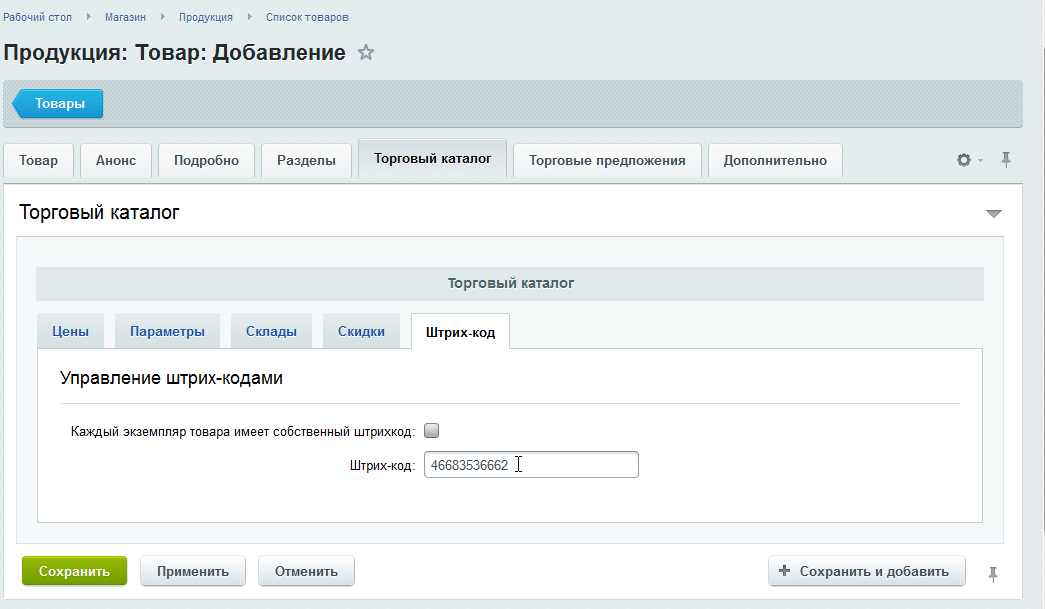The height and width of the screenshot is (609, 1045).
Task: Click the Штрих-код input field
Action: click(531, 465)
